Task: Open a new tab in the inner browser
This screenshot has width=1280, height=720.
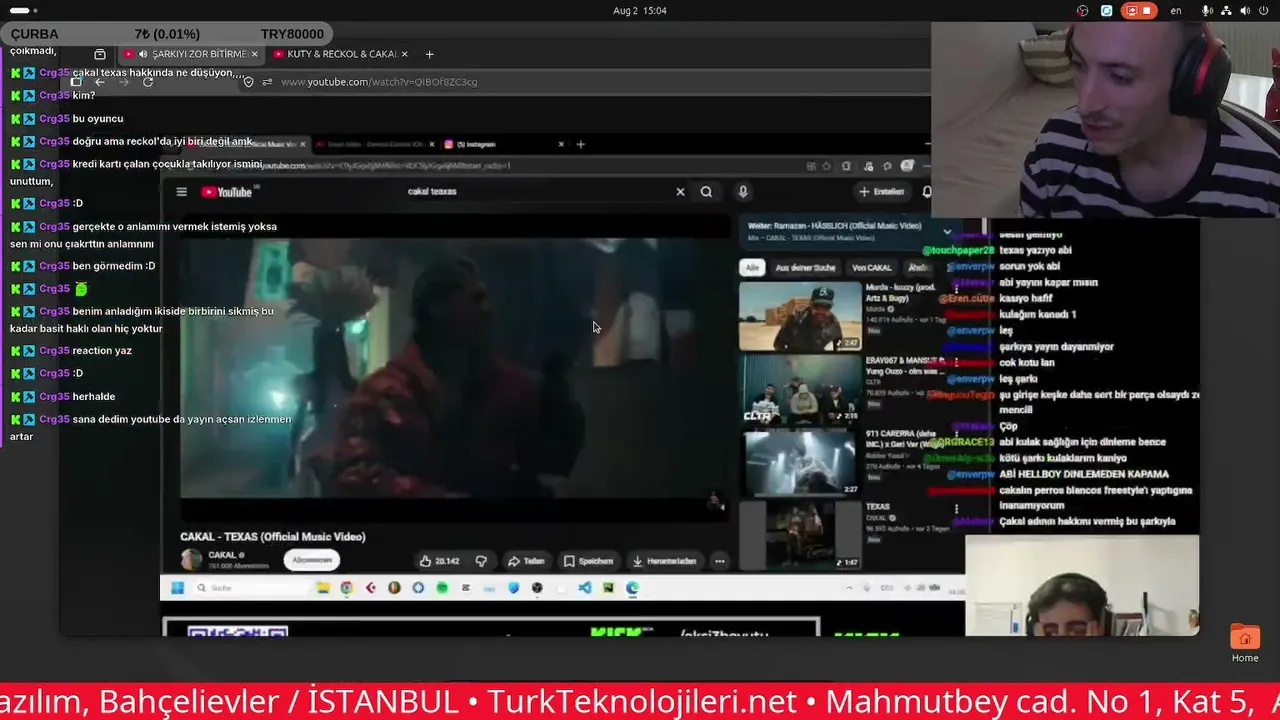Action: 580,144
